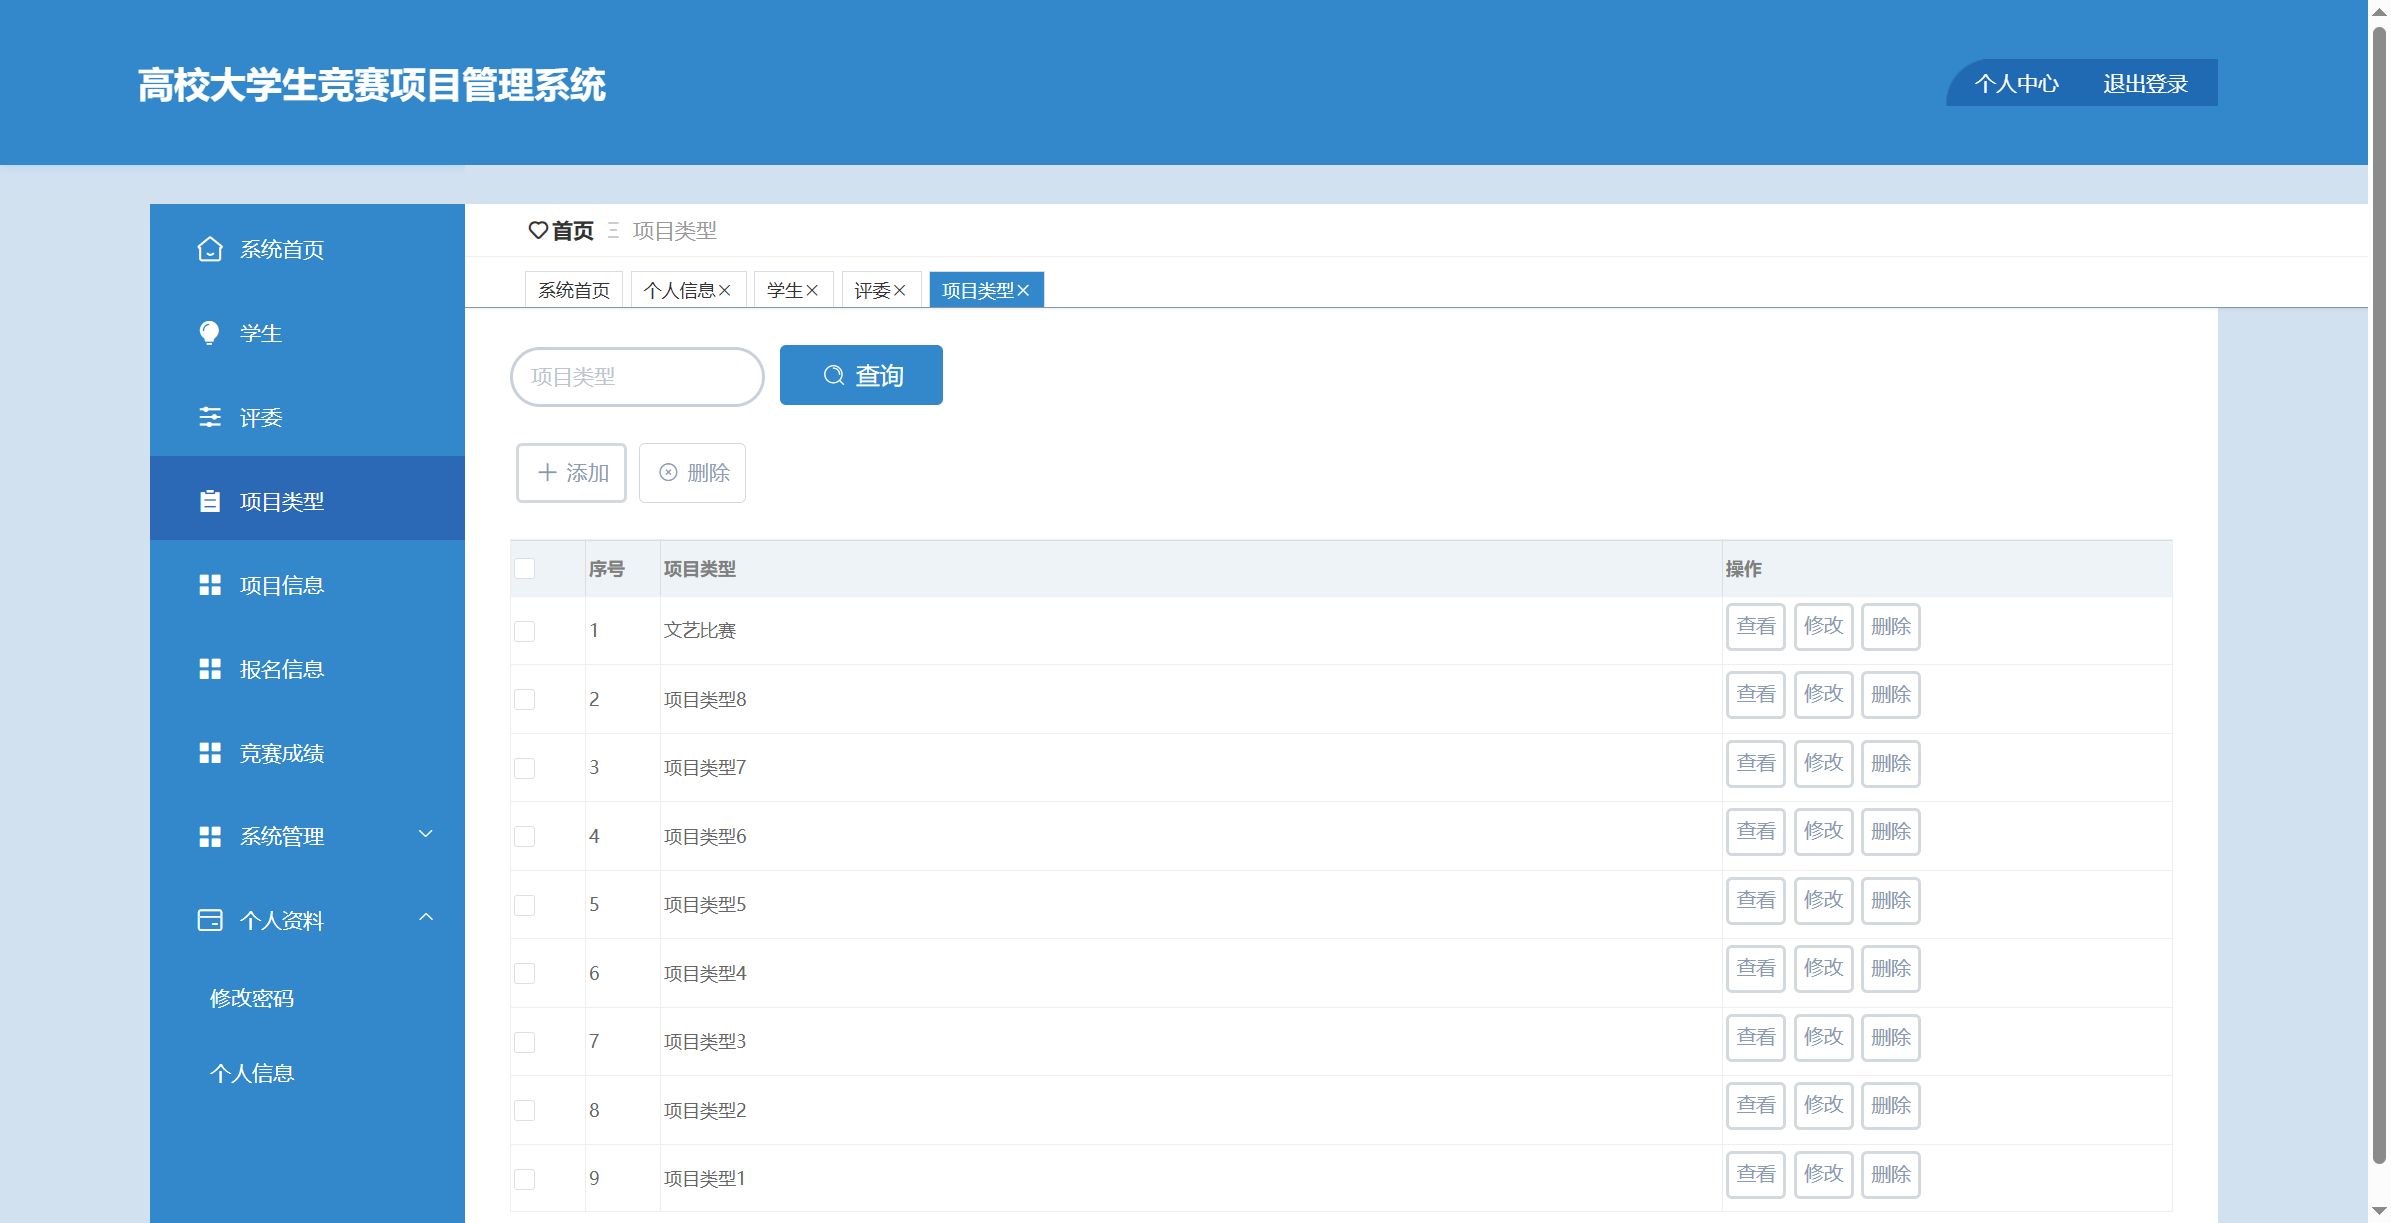The image size is (2391, 1223).
Task: Check the box for row 项目类型8
Action: [x=524, y=699]
